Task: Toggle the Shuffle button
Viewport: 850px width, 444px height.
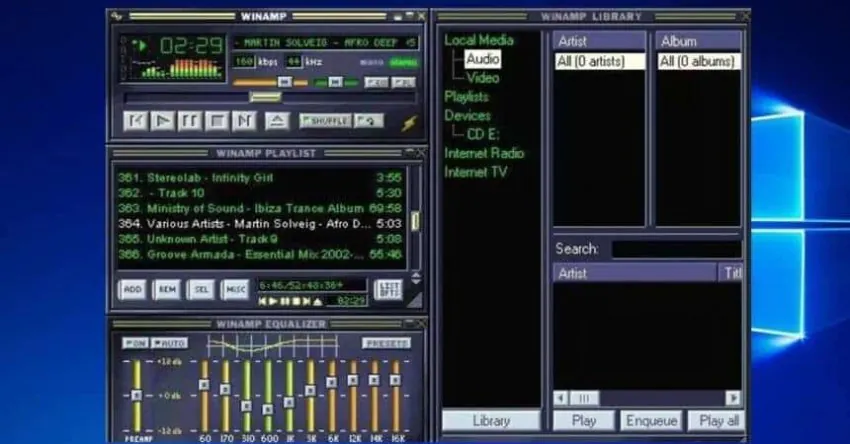Action: click(x=325, y=120)
